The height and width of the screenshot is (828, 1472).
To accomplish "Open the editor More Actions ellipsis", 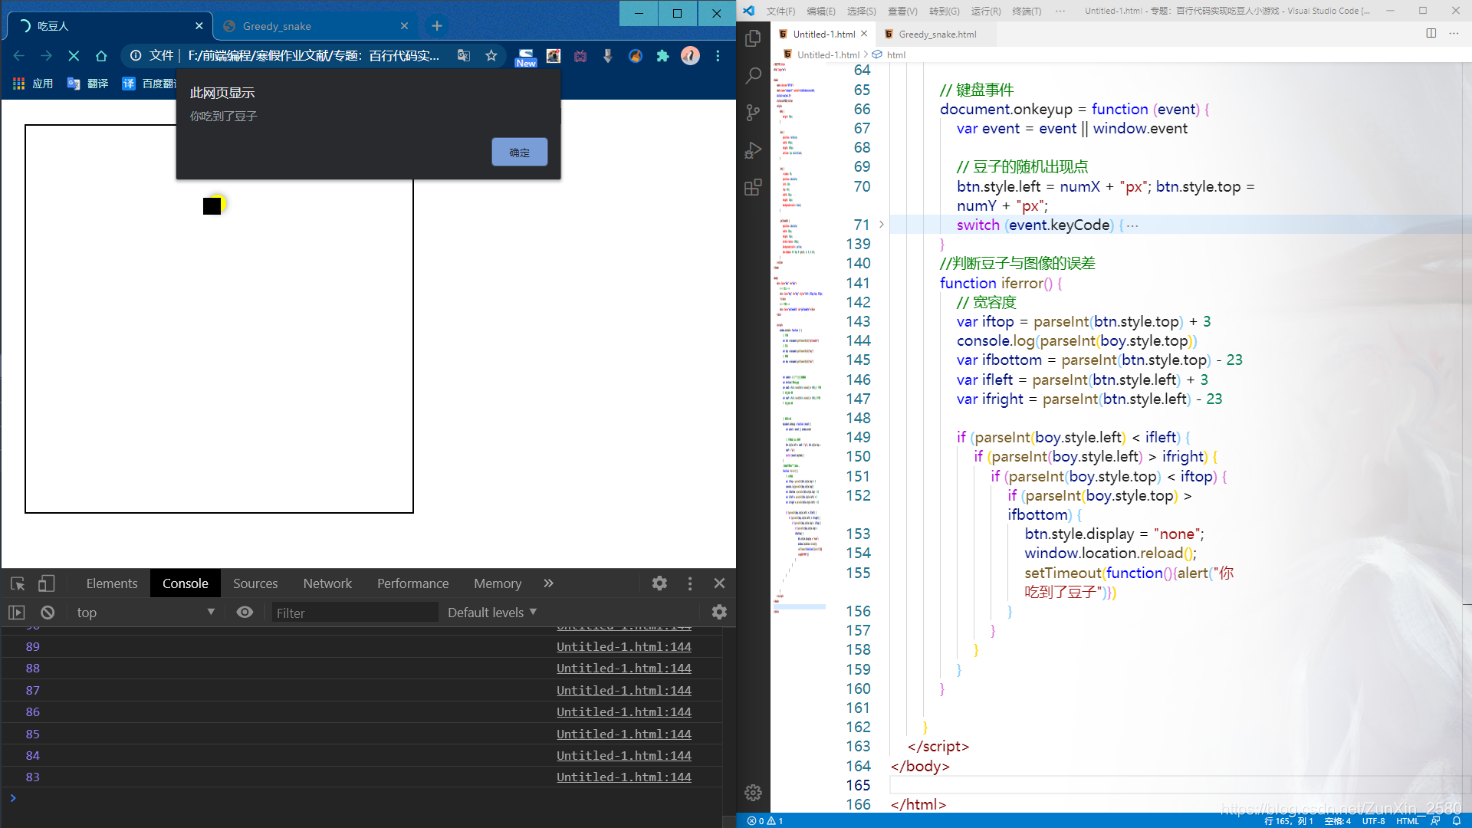I will (1453, 33).
